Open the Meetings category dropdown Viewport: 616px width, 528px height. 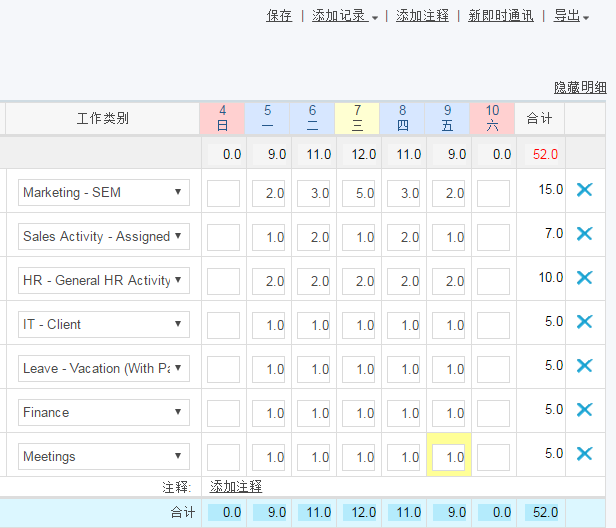click(x=104, y=457)
